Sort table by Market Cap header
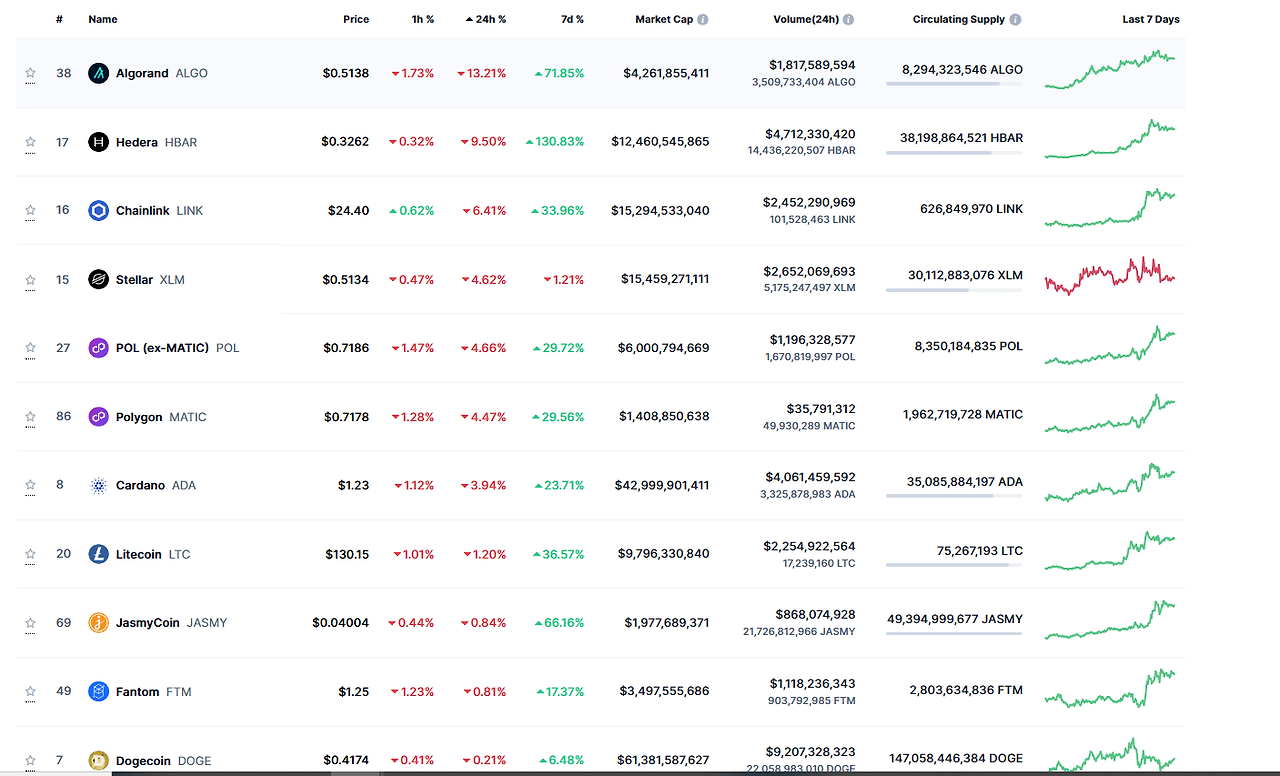The image size is (1280, 776). [664, 19]
